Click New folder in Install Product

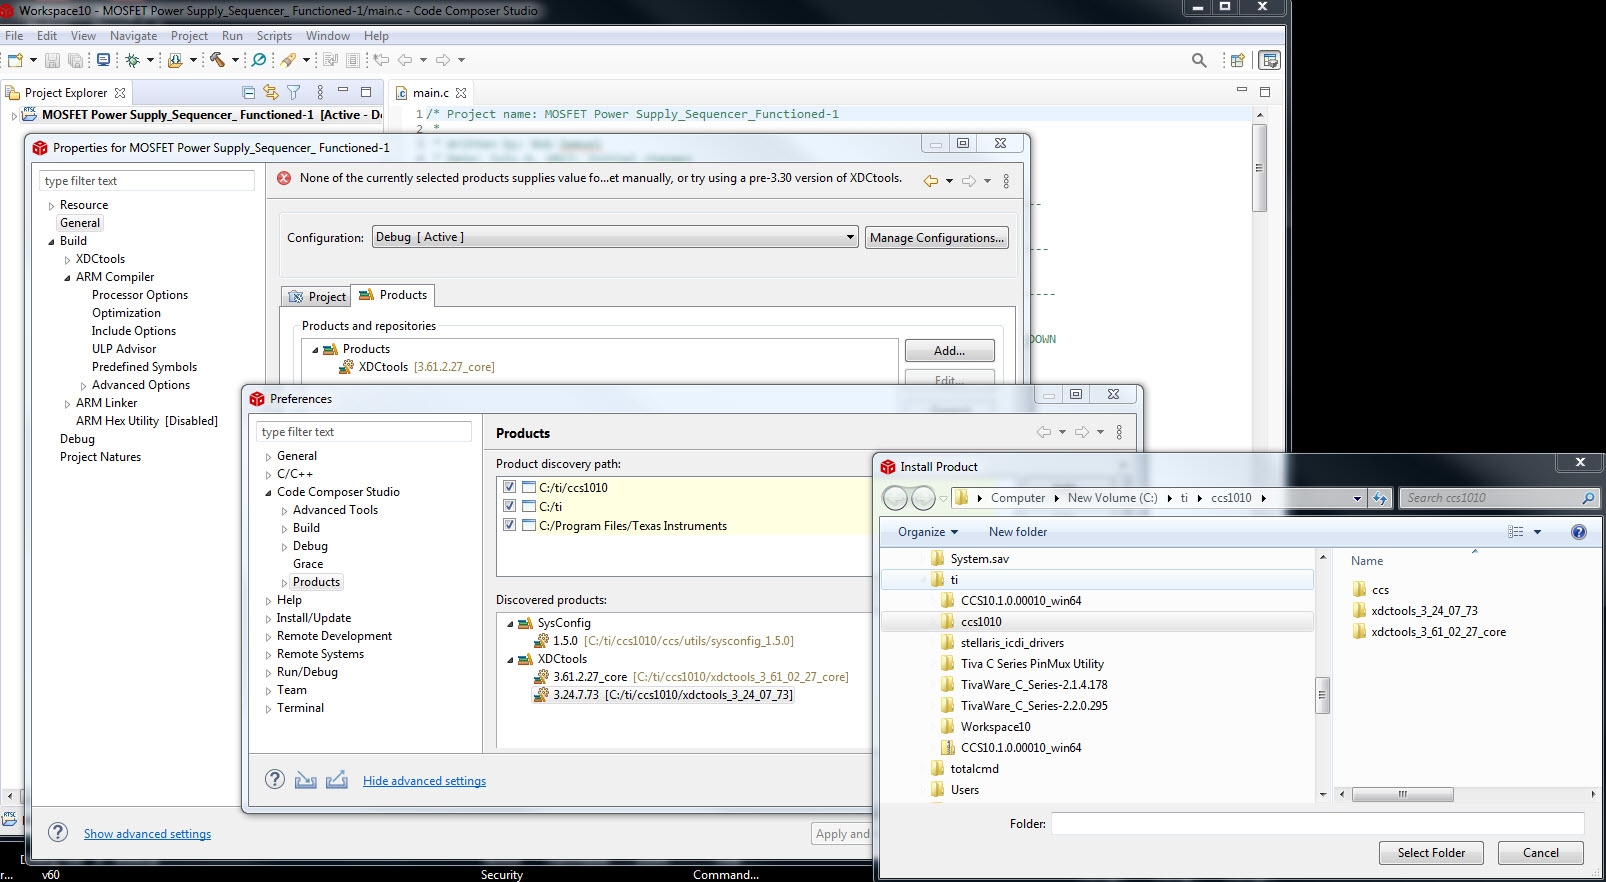click(1018, 532)
